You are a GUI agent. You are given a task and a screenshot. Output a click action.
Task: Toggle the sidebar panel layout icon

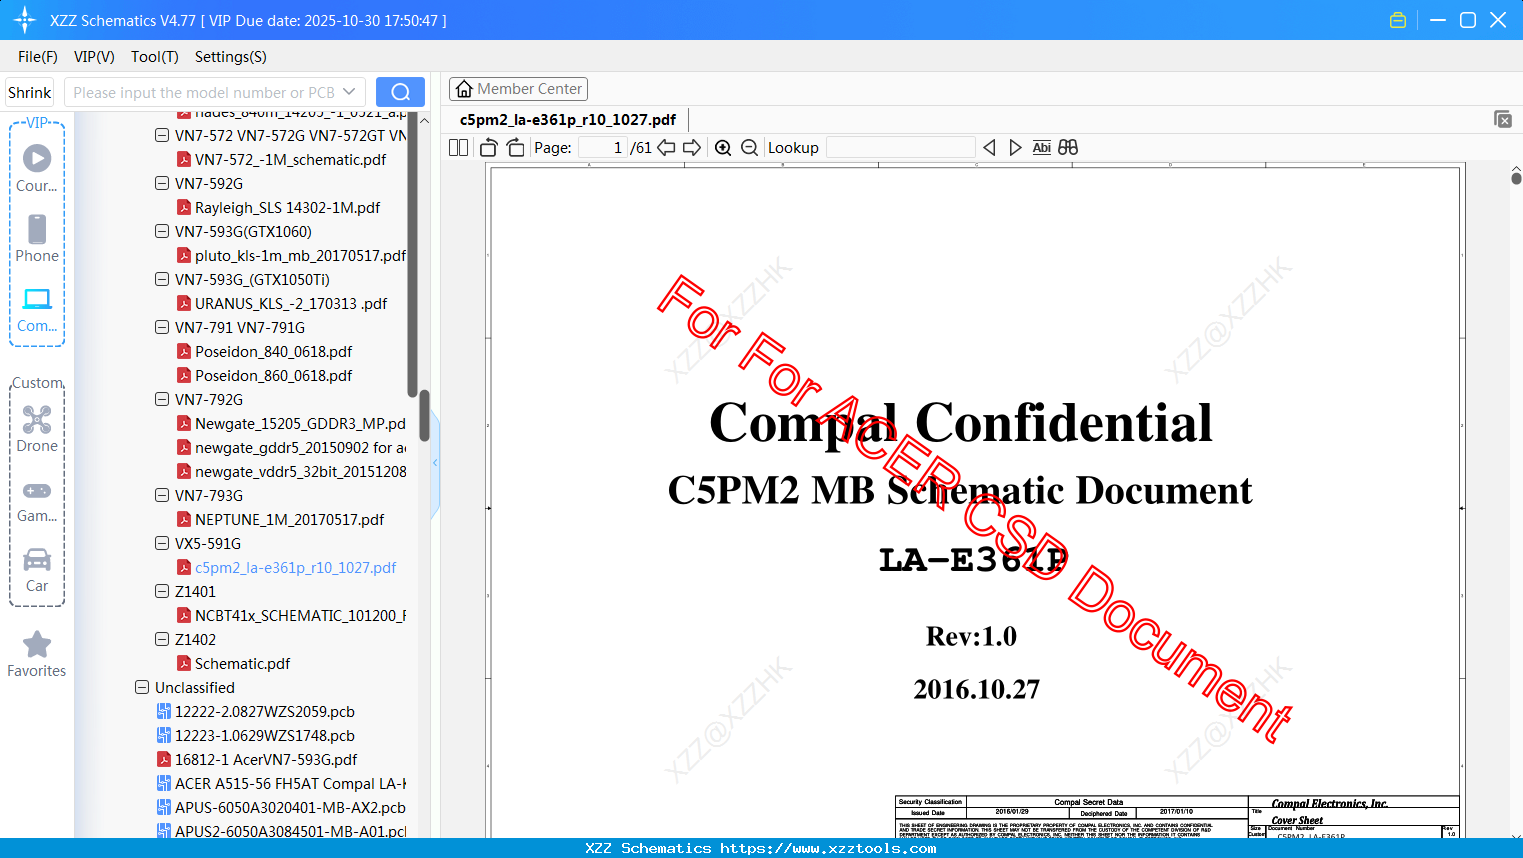459,148
